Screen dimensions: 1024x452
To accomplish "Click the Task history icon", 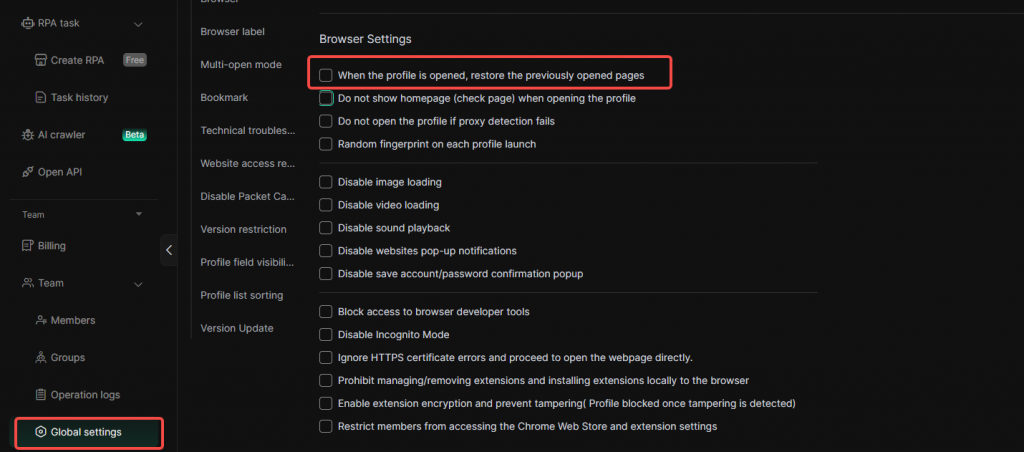I will coord(41,98).
